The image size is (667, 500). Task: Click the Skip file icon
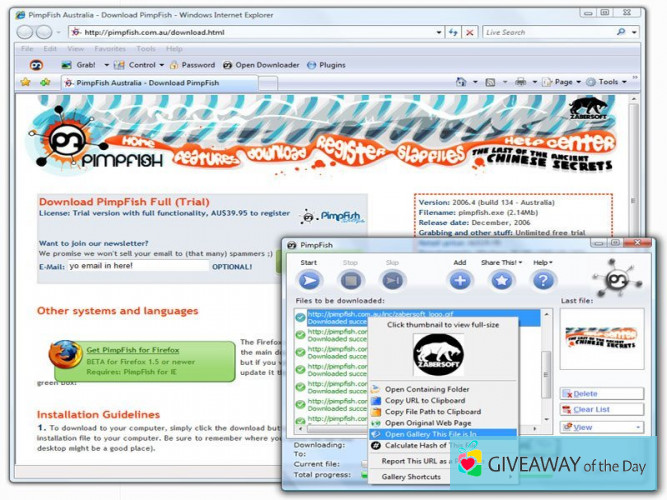point(393,280)
